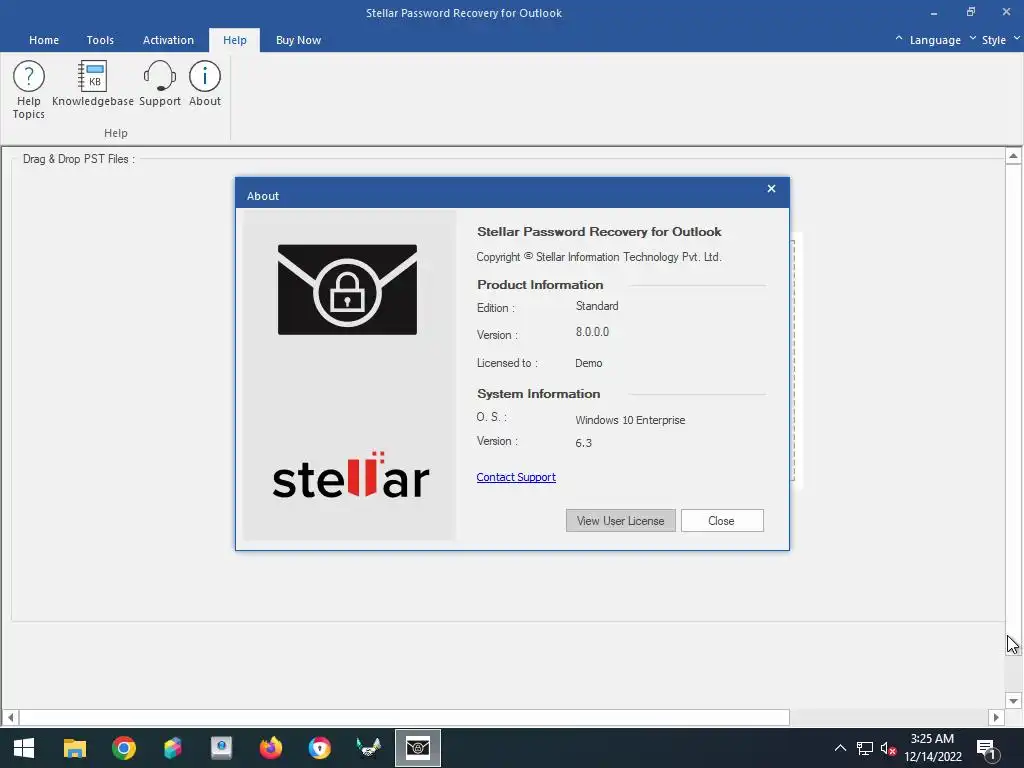Open the Windows Start menu

coord(24,748)
